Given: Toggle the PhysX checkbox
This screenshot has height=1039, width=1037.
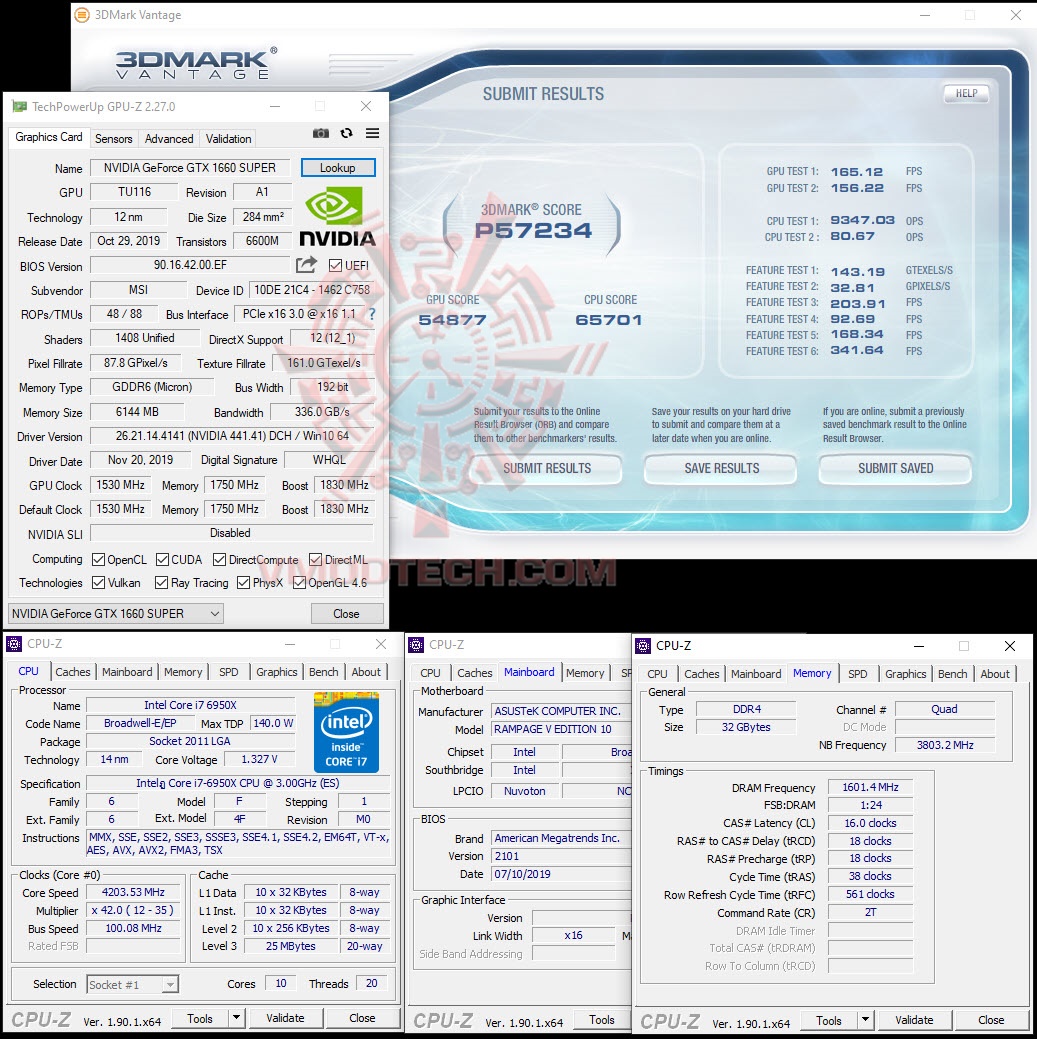Looking at the screenshot, I should (243, 582).
